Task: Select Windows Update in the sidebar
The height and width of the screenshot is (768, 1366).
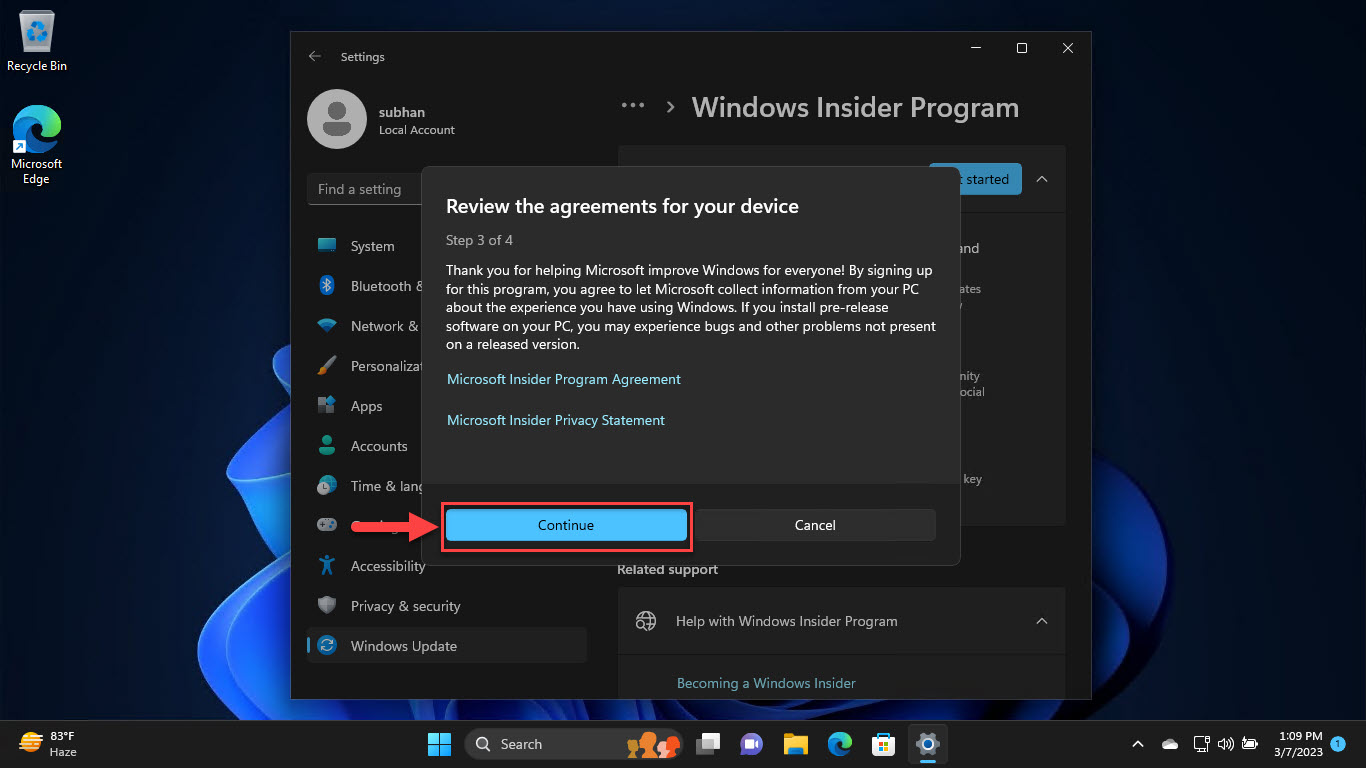Action: click(447, 646)
